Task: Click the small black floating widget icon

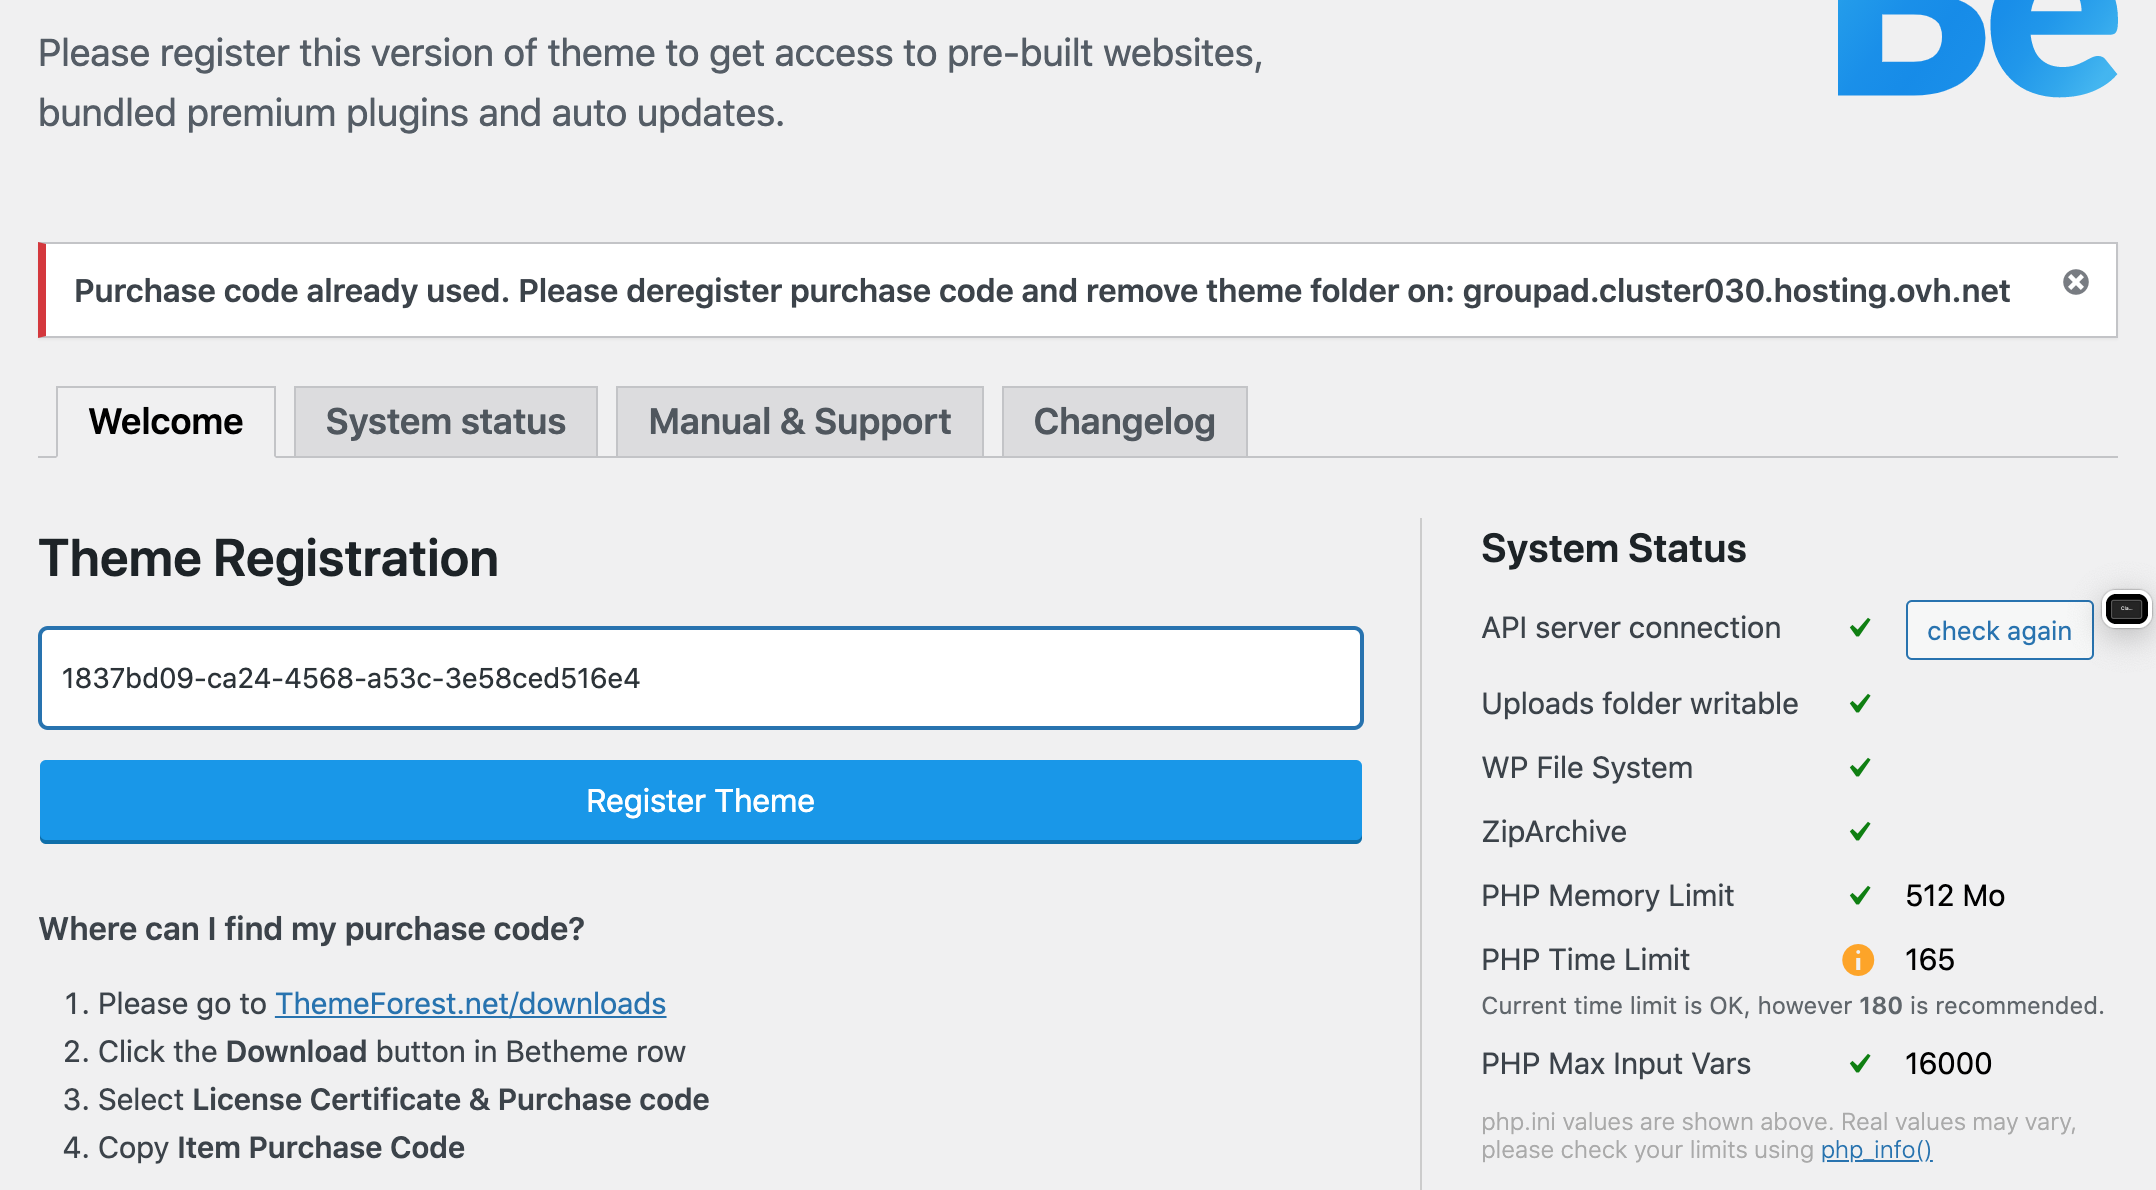Action: coord(2126,608)
